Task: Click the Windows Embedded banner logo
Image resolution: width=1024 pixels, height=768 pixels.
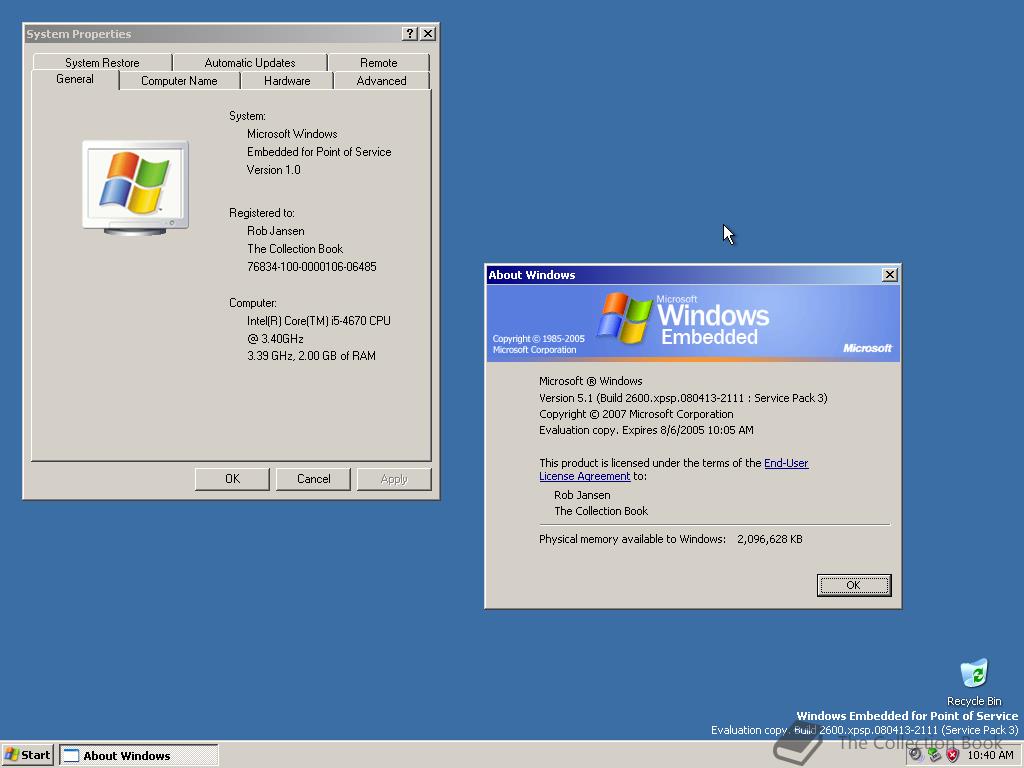Action: tap(683, 319)
